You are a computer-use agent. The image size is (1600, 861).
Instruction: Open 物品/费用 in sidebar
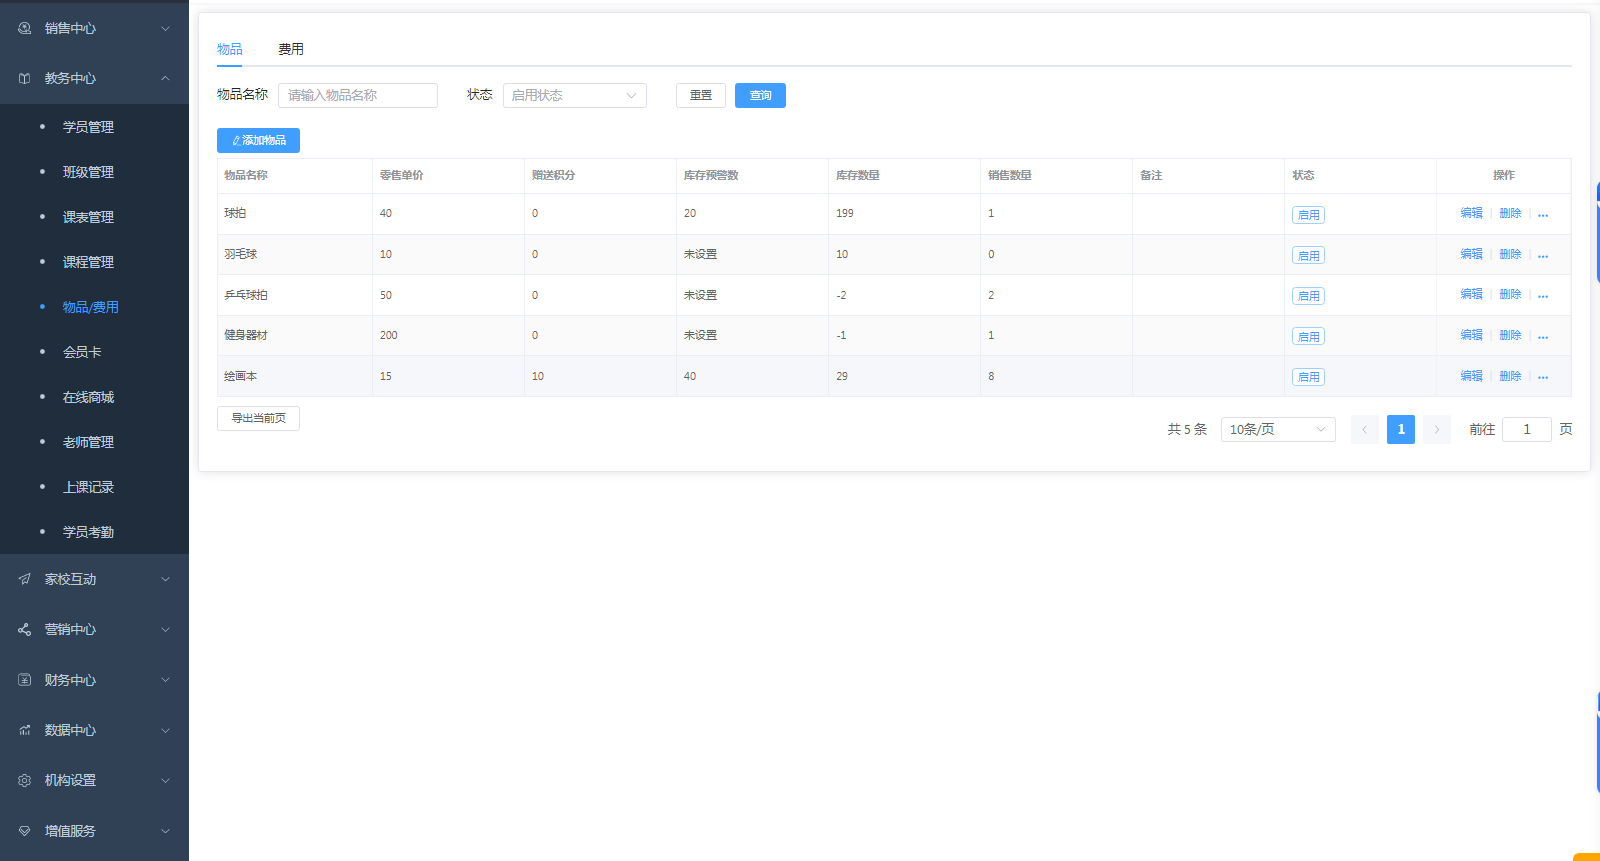[91, 307]
